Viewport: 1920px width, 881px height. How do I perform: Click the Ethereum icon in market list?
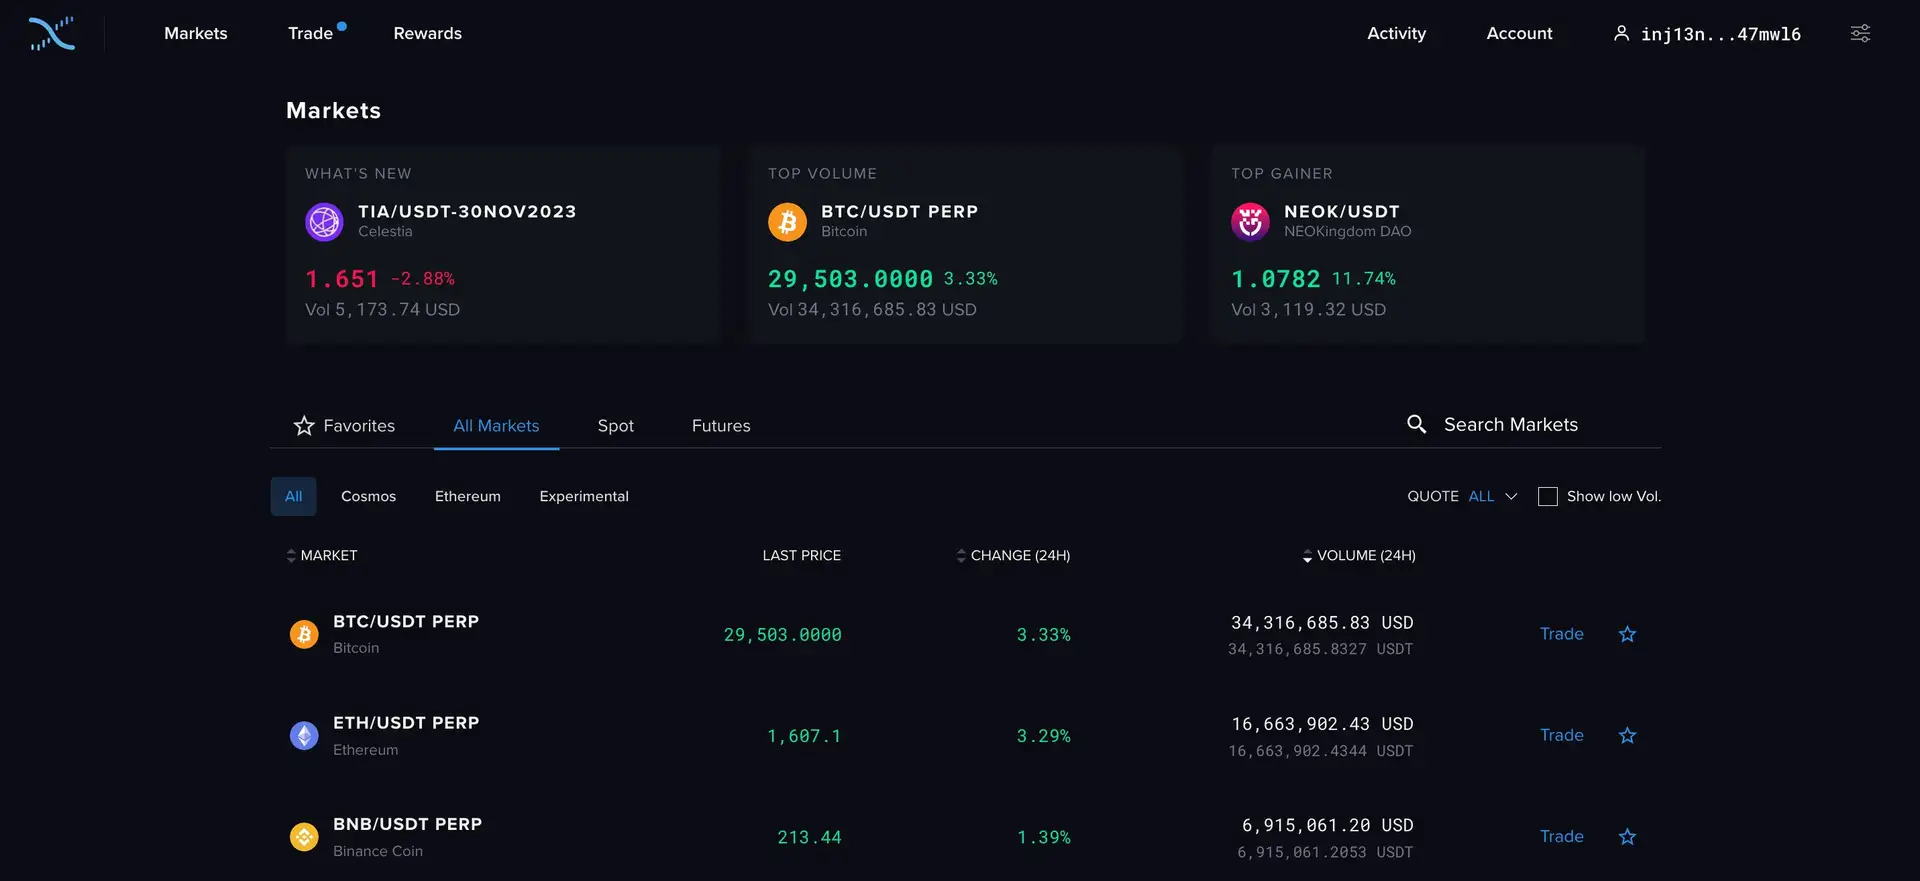[304, 736]
